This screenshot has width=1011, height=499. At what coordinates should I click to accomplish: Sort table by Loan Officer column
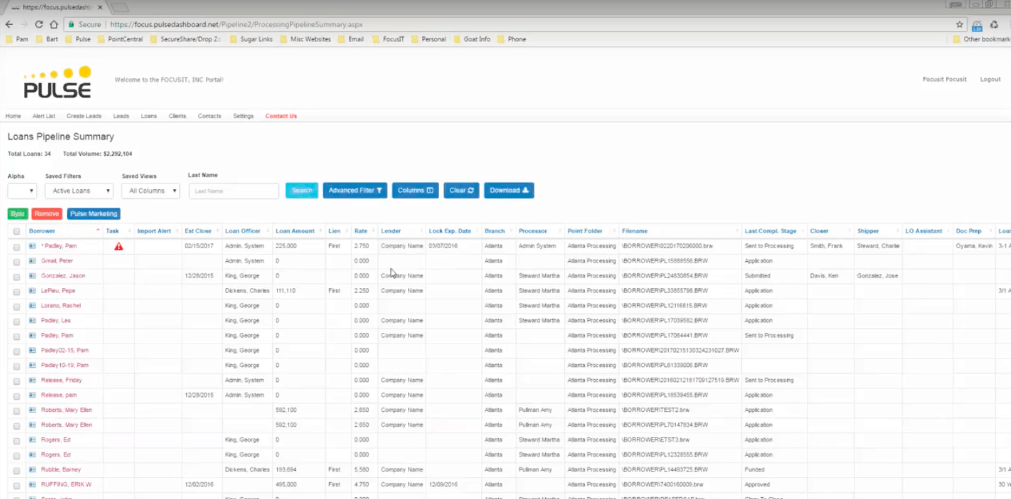(x=242, y=231)
